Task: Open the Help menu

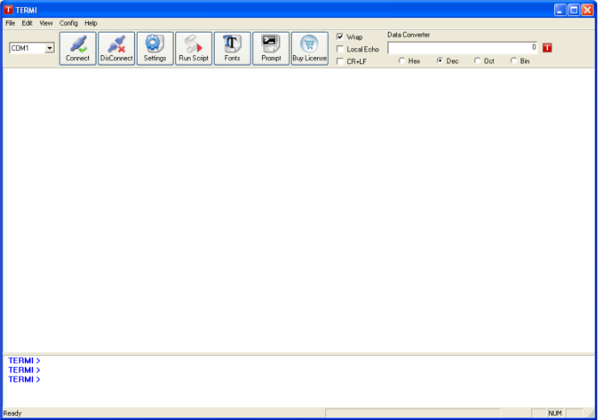Action: [91, 23]
